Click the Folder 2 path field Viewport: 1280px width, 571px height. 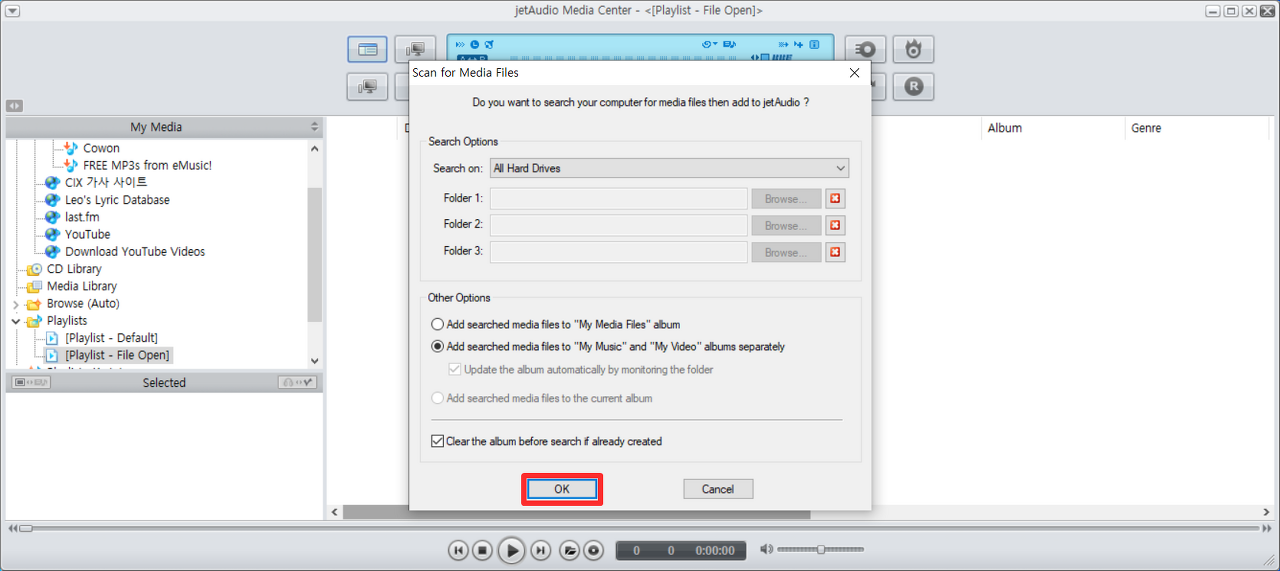[618, 225]
